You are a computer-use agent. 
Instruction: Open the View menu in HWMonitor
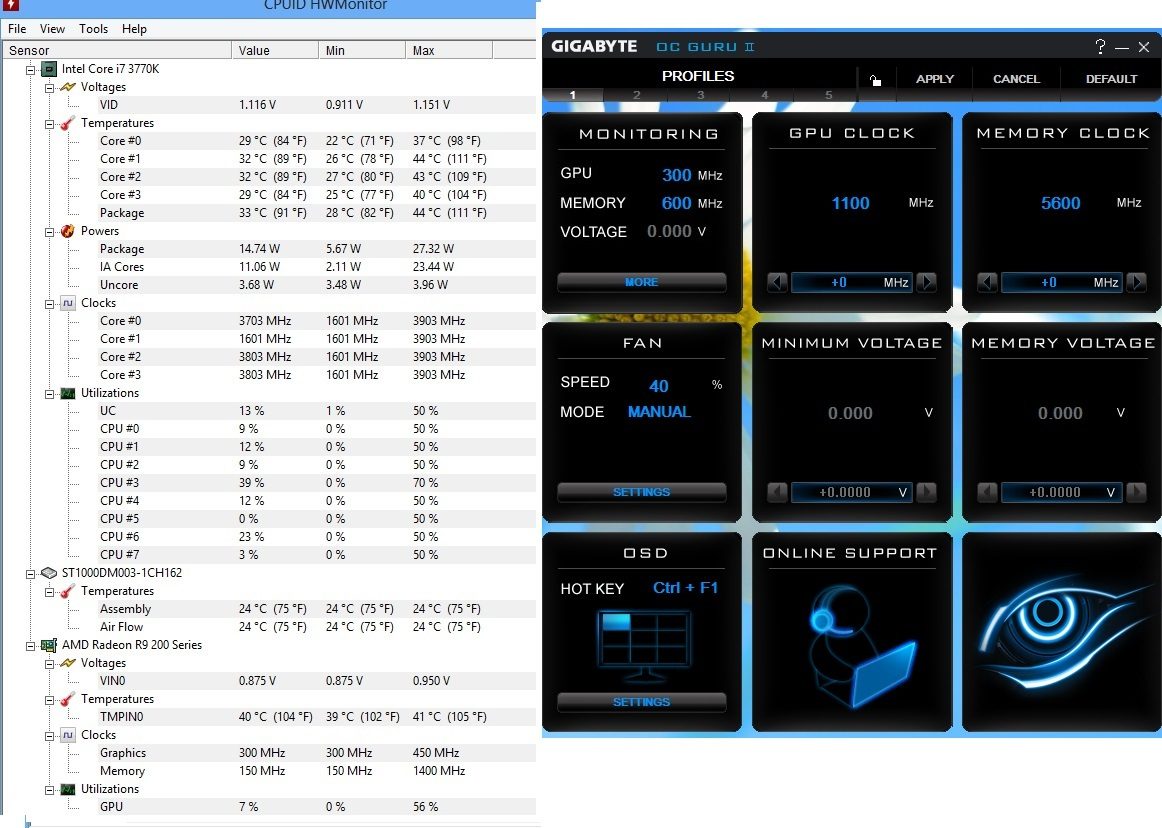tap(53, 29)
